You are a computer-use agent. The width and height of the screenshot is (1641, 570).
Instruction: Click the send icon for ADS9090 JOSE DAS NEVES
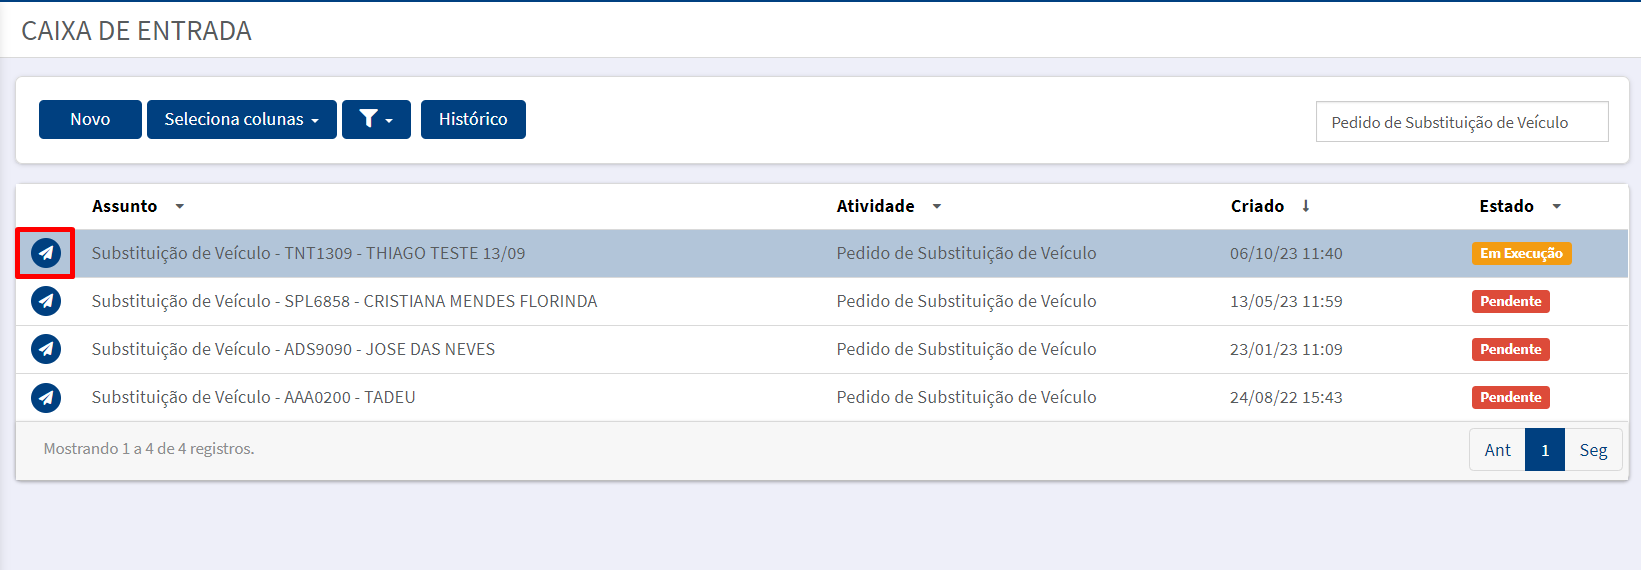tap(46, 349)
